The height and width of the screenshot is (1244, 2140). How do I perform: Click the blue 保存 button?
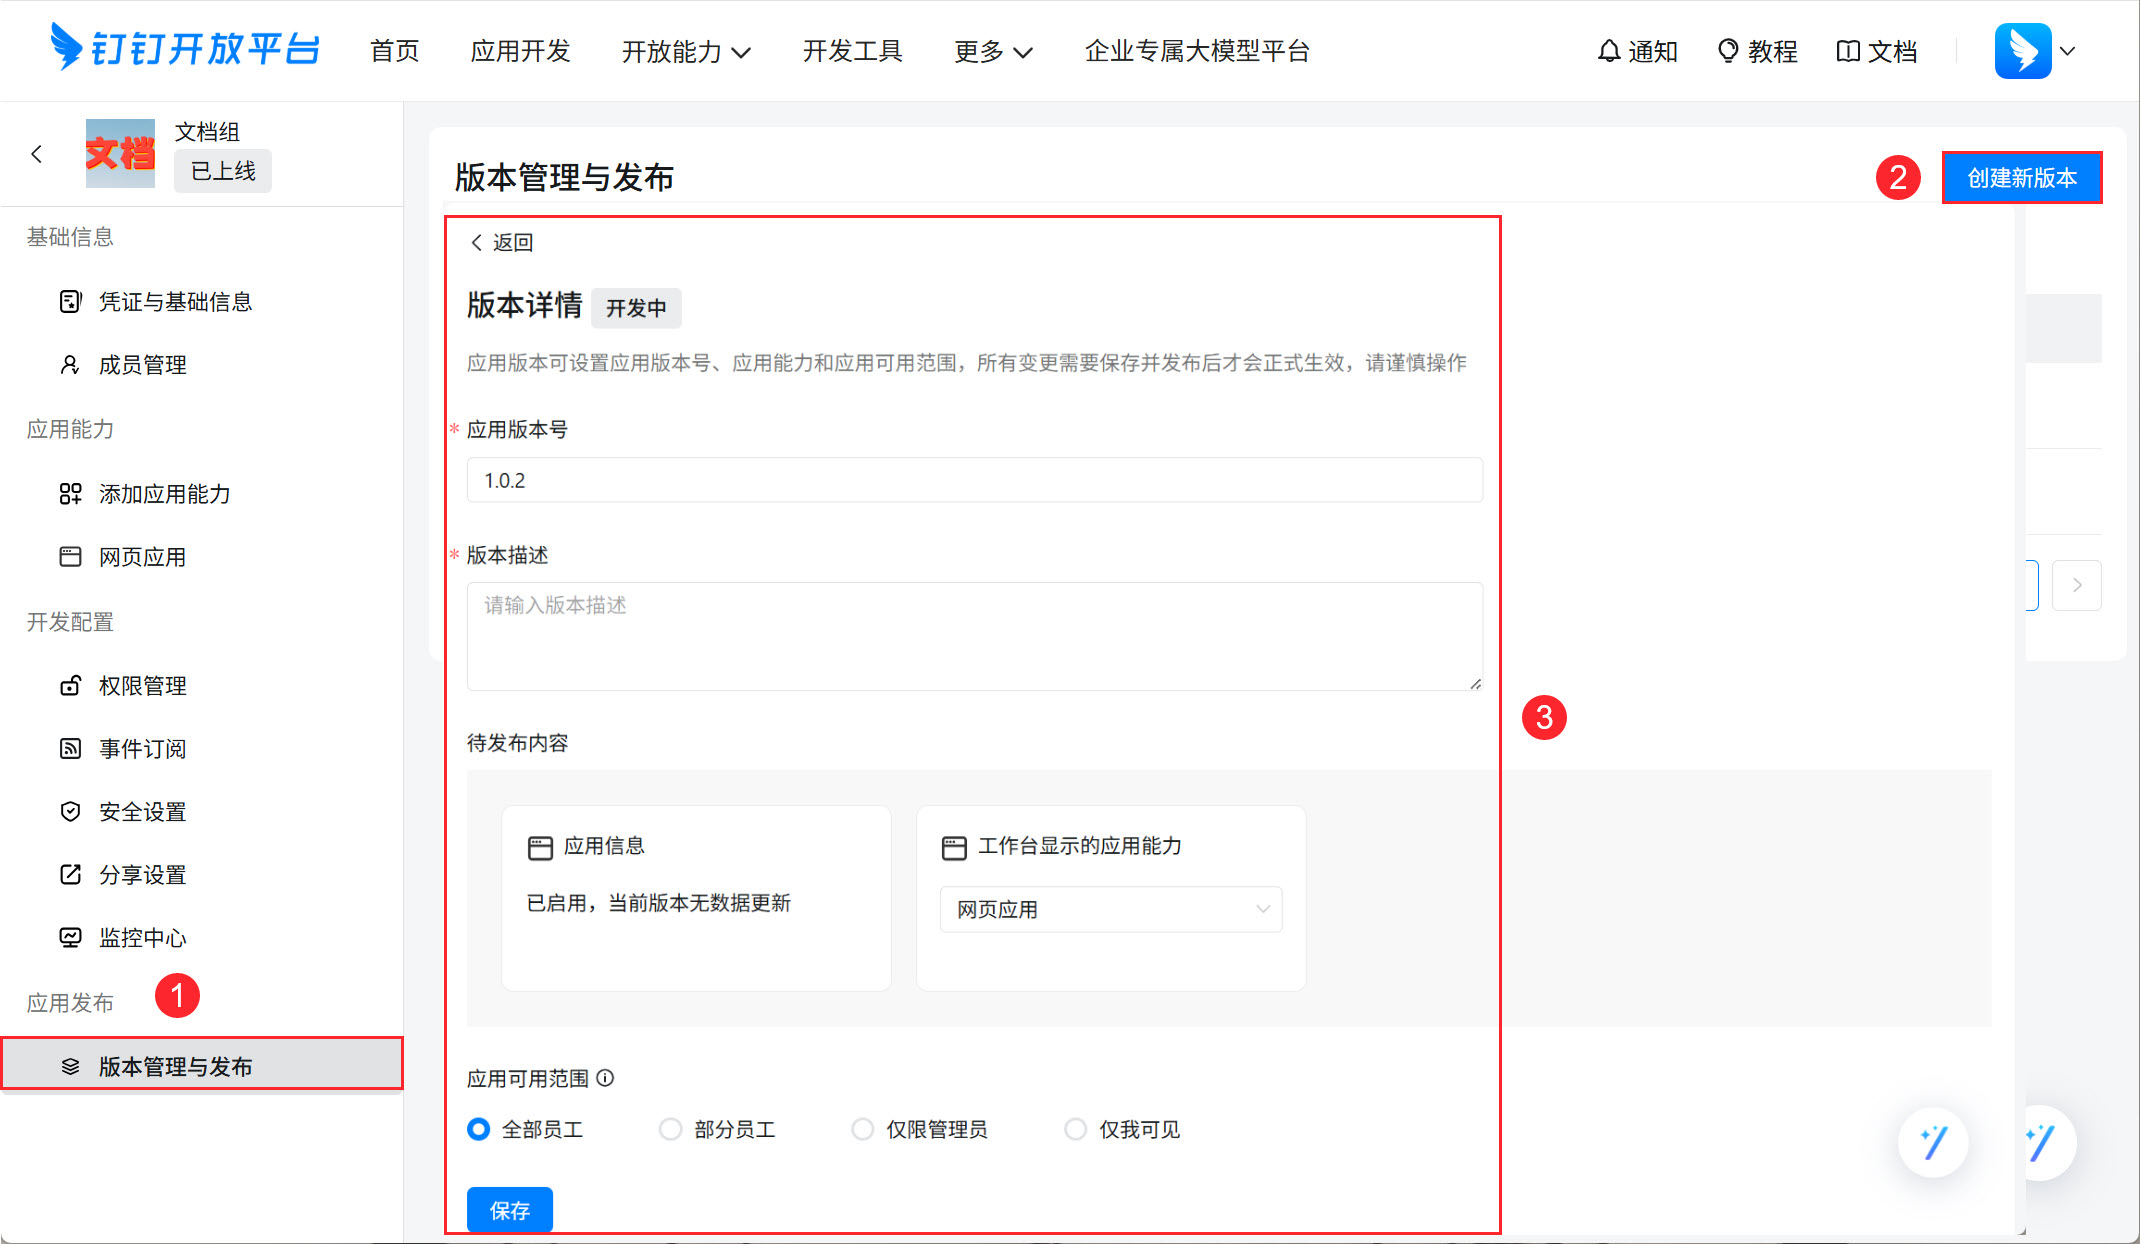click(x=509, y=1210)
